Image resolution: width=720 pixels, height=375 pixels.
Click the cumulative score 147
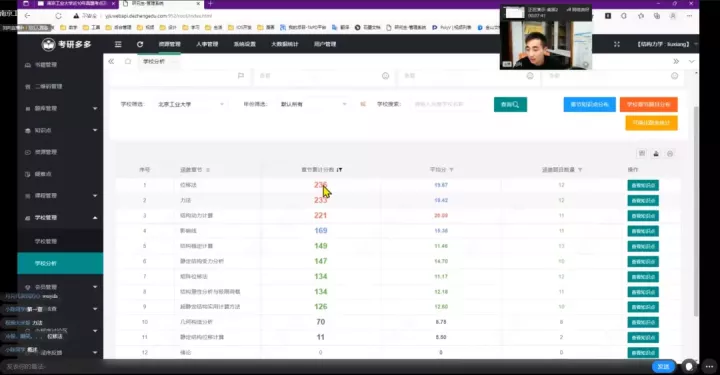(x=321, y=261)
